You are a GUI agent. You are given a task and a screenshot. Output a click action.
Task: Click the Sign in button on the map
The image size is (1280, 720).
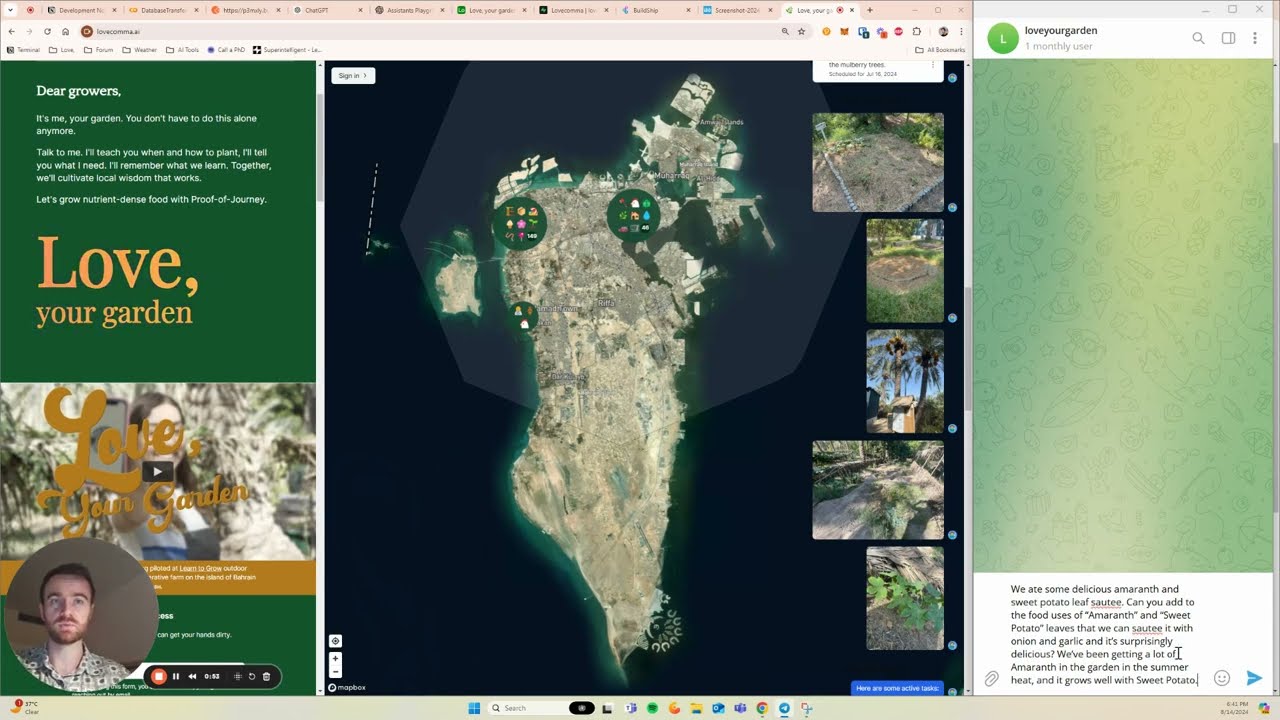[352, 74]
